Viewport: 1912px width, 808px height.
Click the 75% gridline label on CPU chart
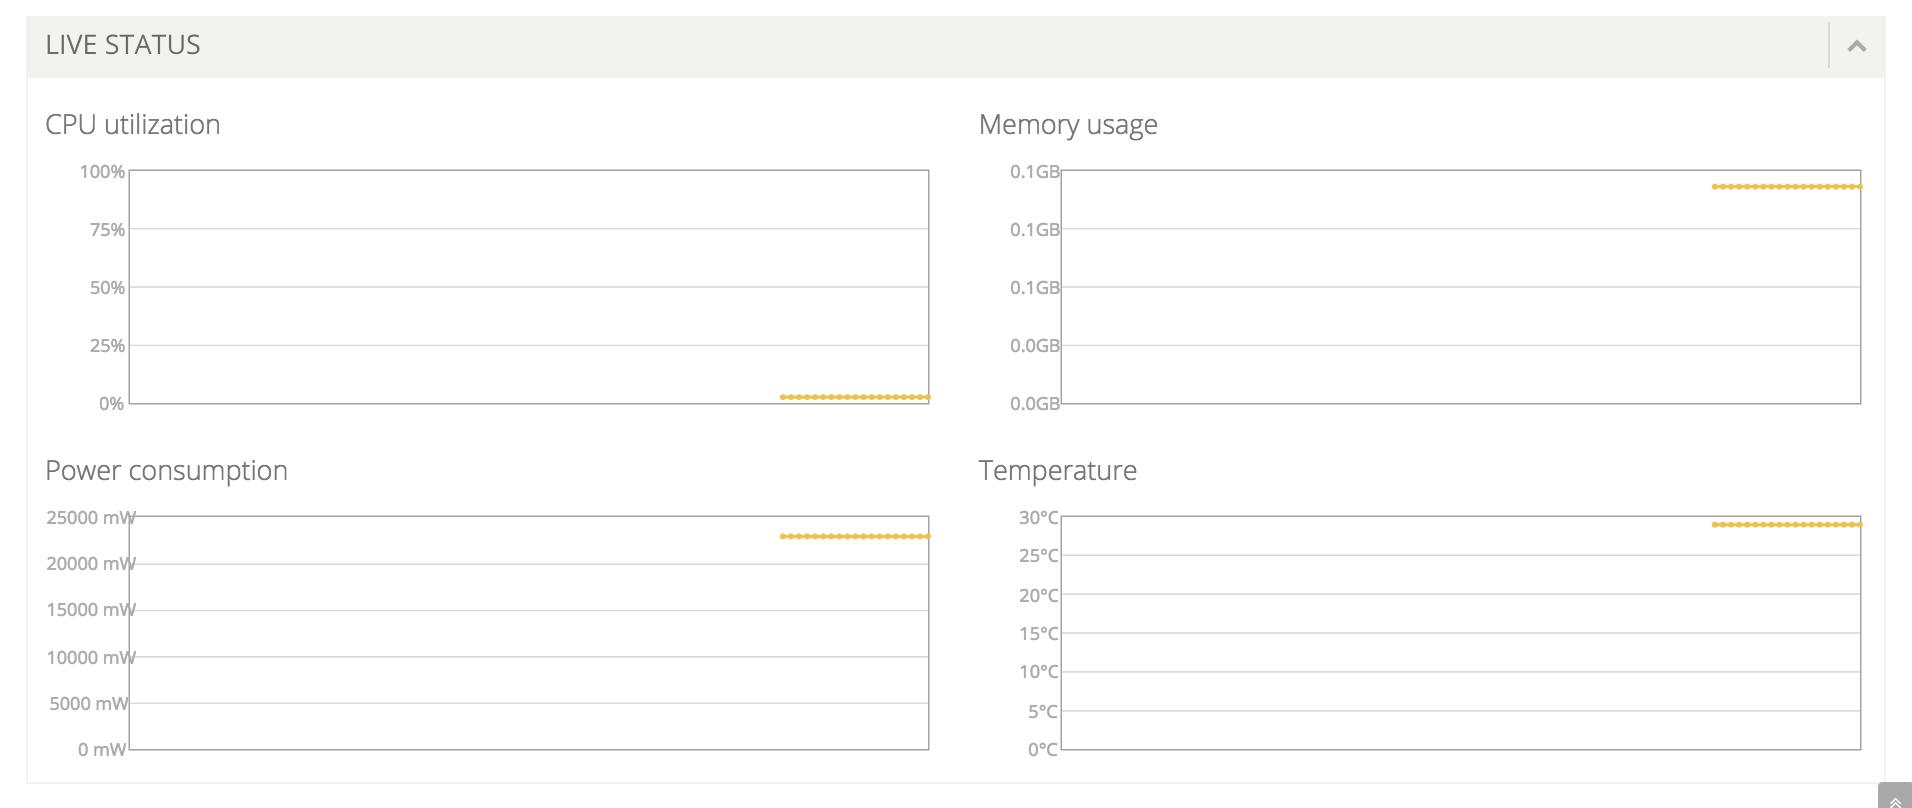click(x=107, y=230)
